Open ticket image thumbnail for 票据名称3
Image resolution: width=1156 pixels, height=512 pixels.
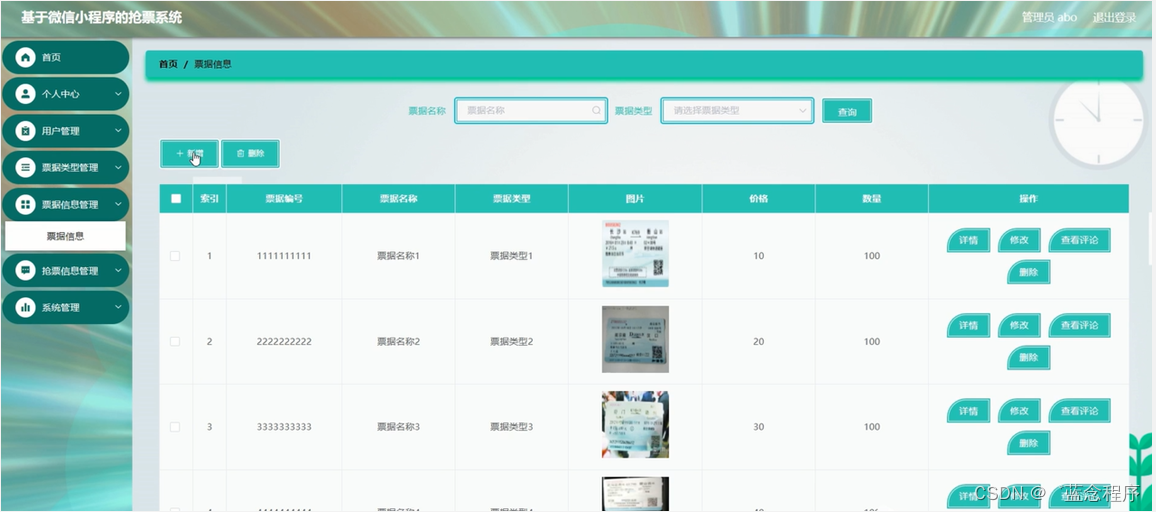(x=636, y=424)
